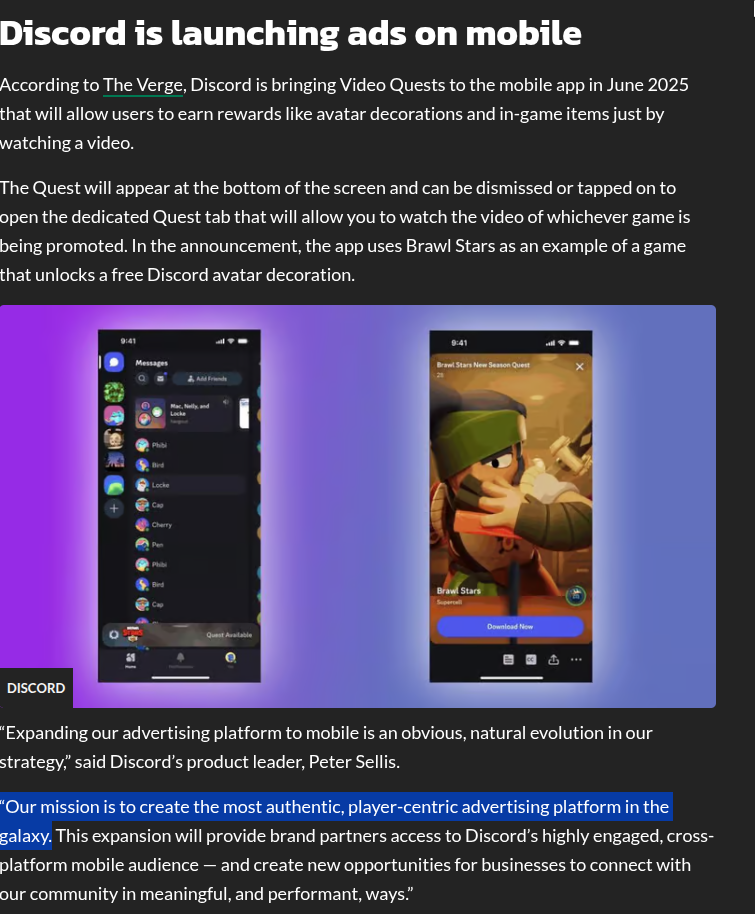755x914 pixels.
Task: Toggle closed captions CC icon below video
Action: [x=531, y=660]
